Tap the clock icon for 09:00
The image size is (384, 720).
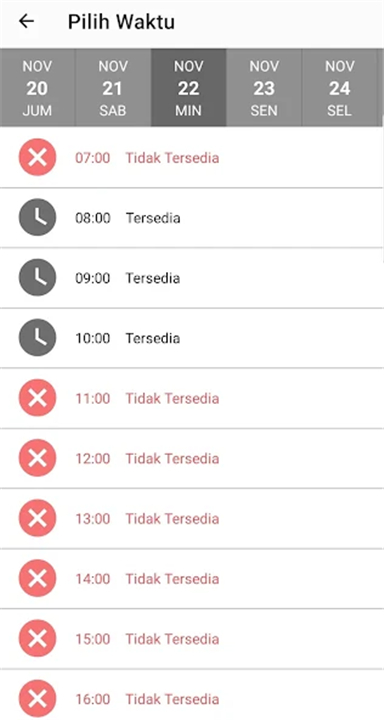37,278
